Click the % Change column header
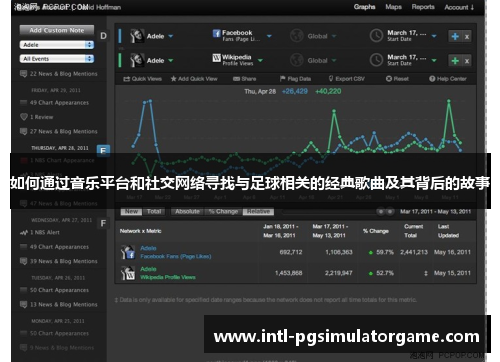Screen dimensions: 500x362 tap(376, 231)
